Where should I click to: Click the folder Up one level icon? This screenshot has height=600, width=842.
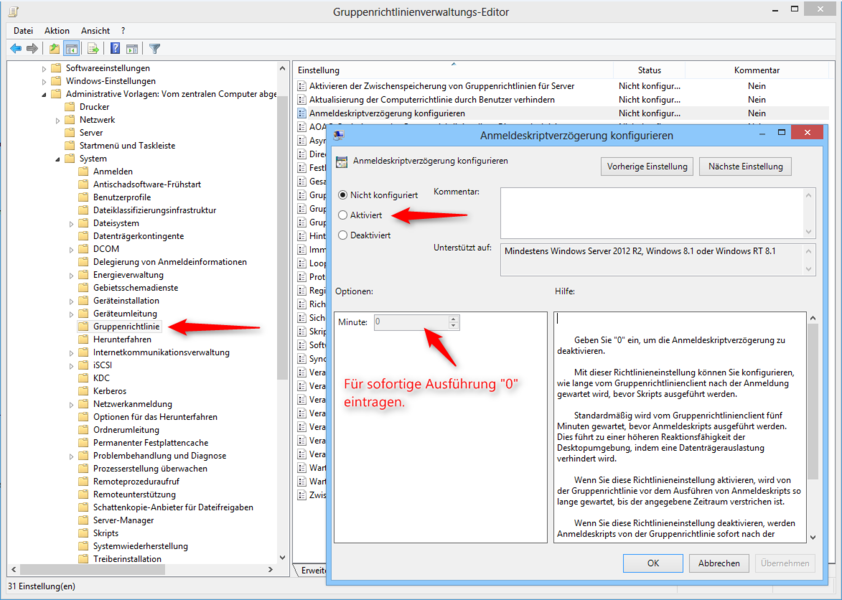click(x=54, y=48)
